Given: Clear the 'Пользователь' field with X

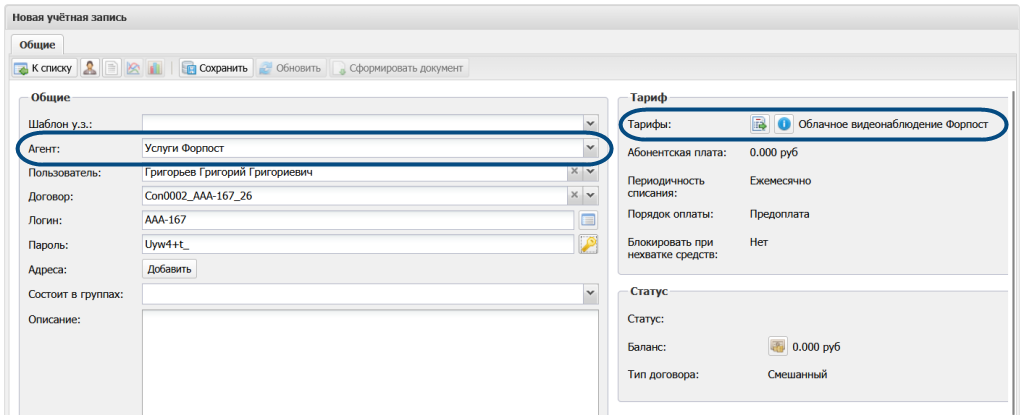Looking at the screenshot, I should [x=575, y=172].
